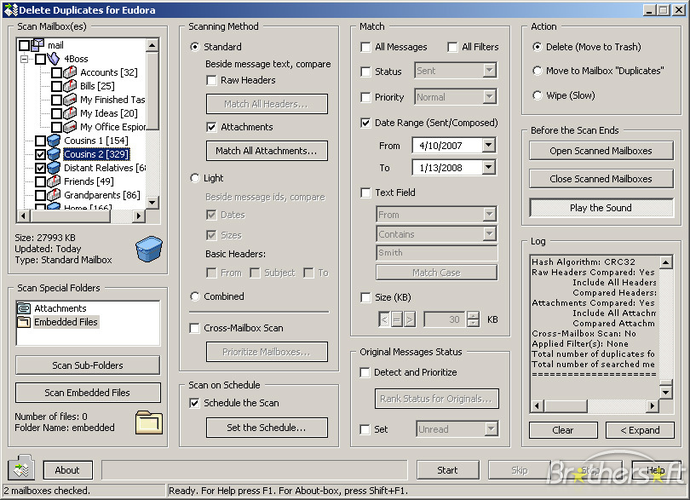Click the Distant Relatives tub icon
The image size is (690, 500).
click(54, 168)
